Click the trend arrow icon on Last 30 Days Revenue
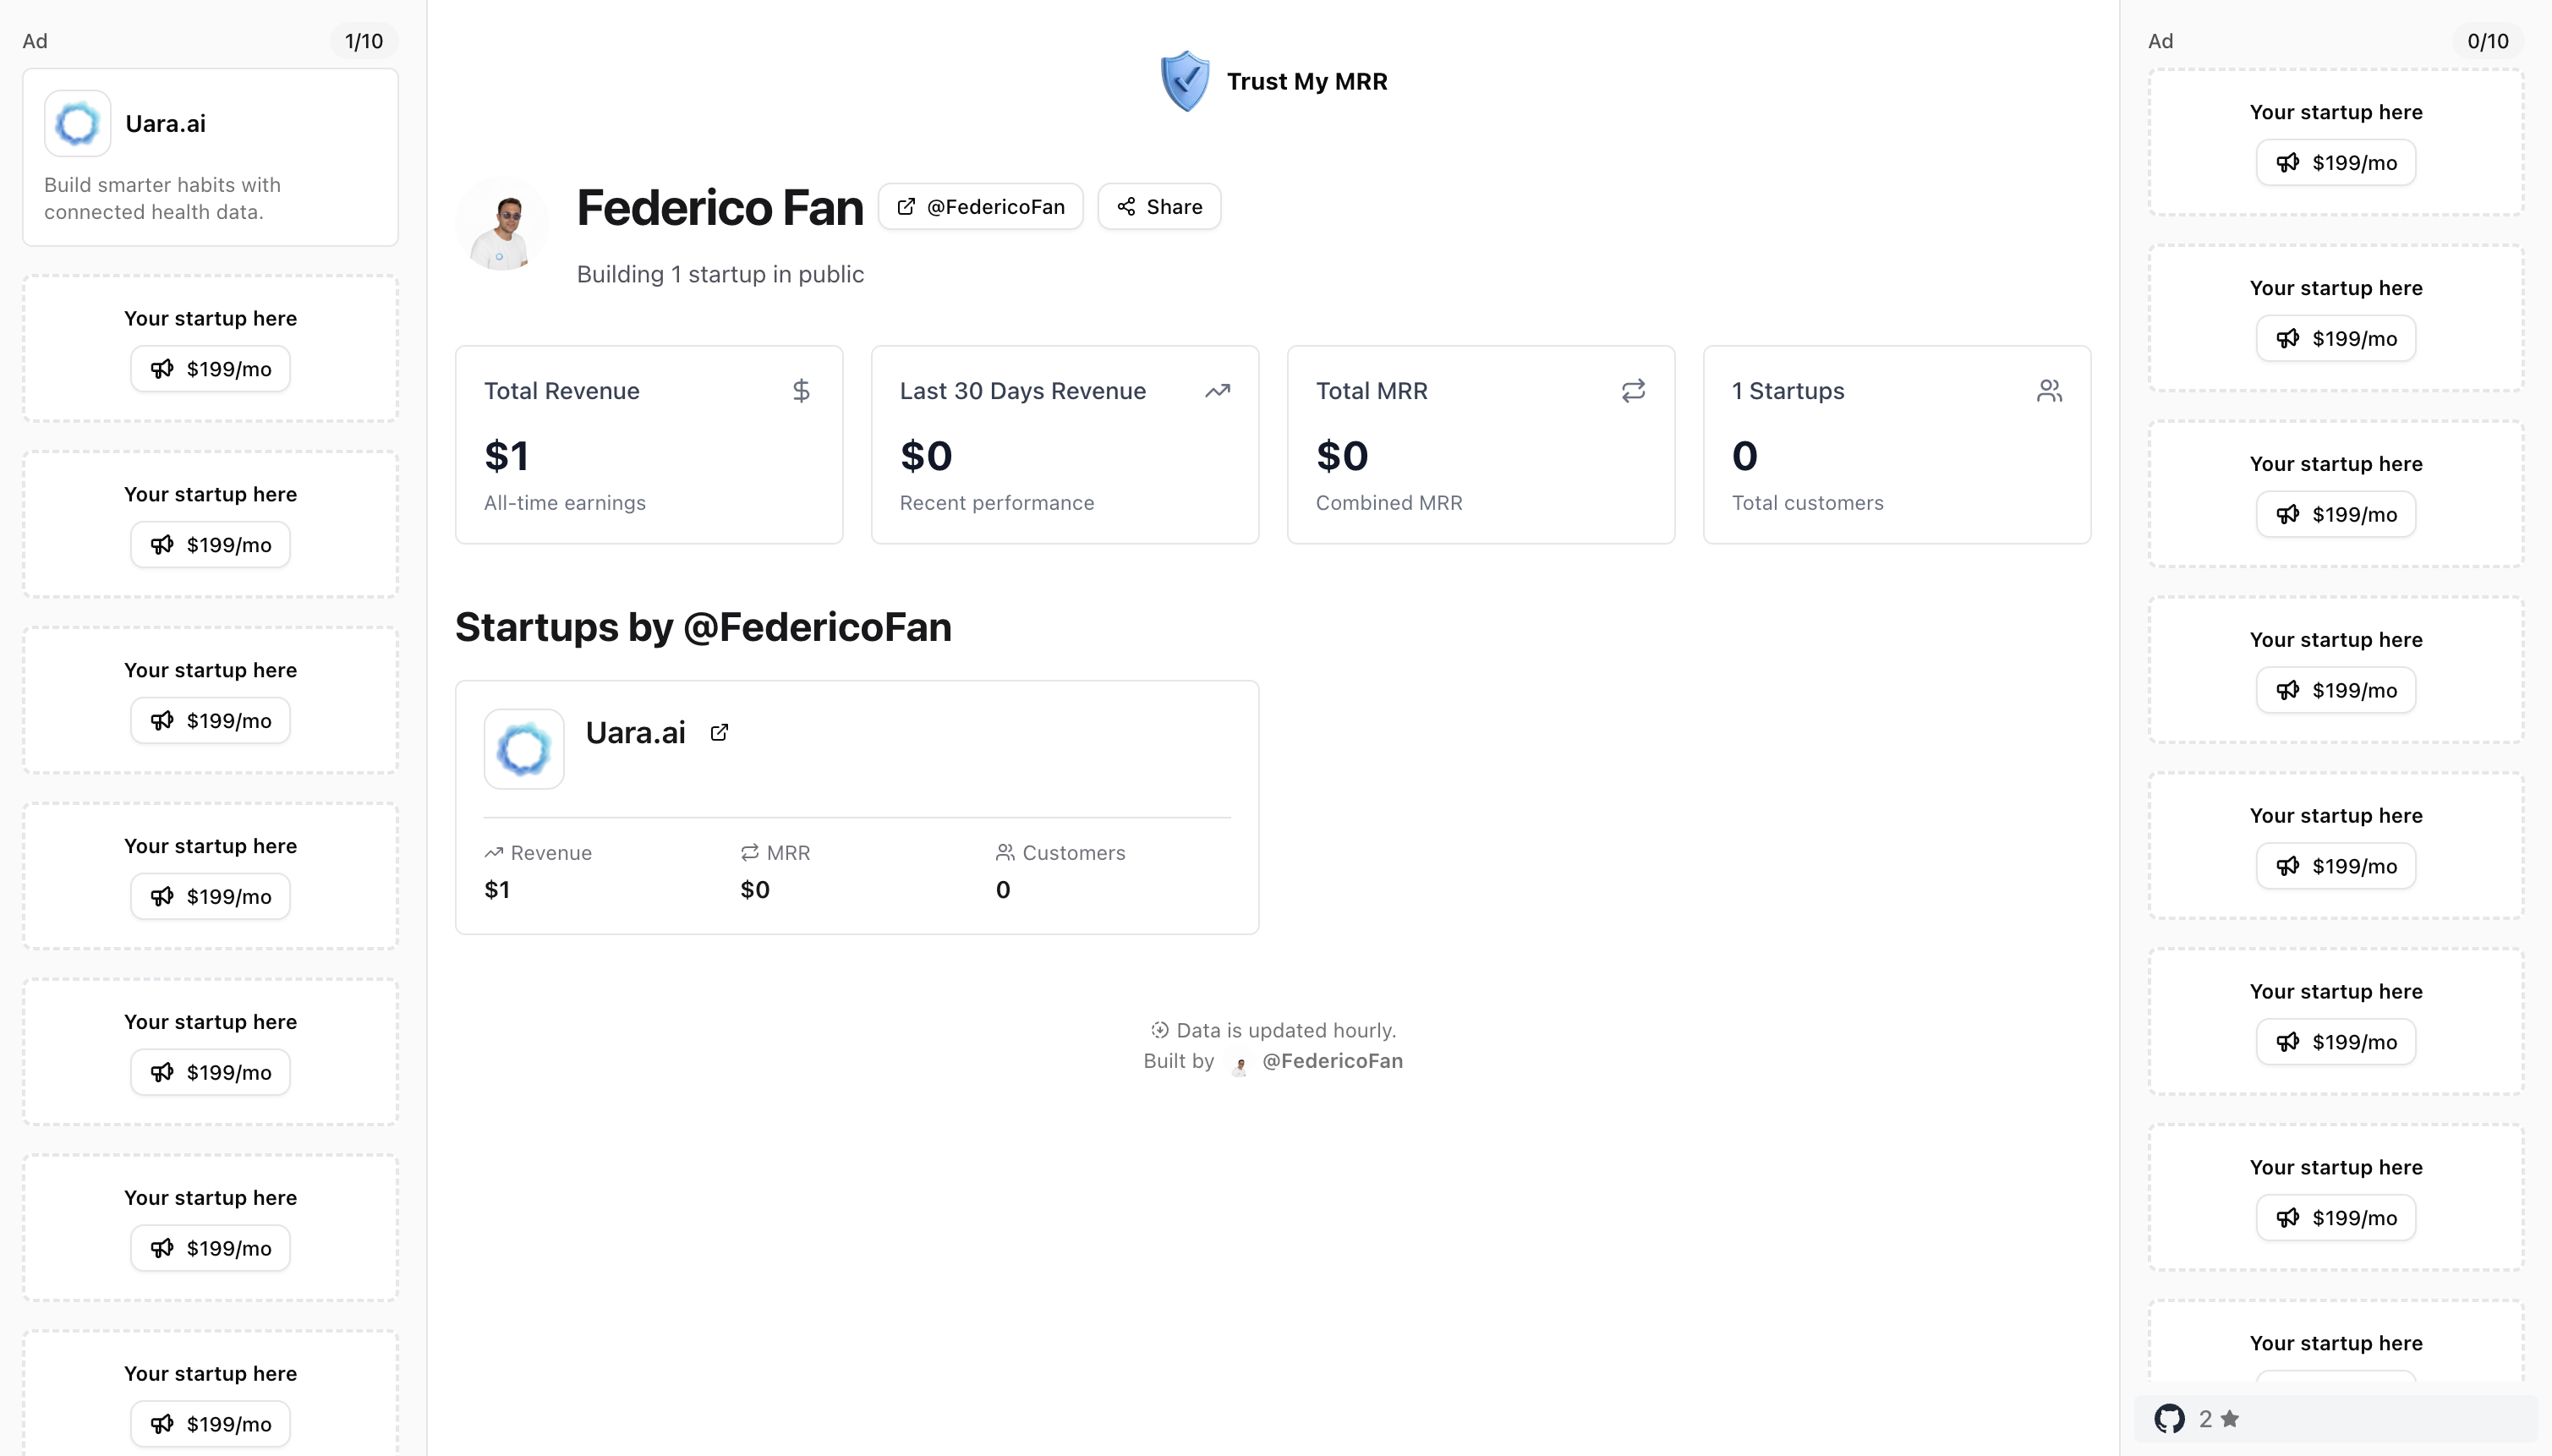The height and width of the screenshot is (1456, 2552). click(1217, 391)
